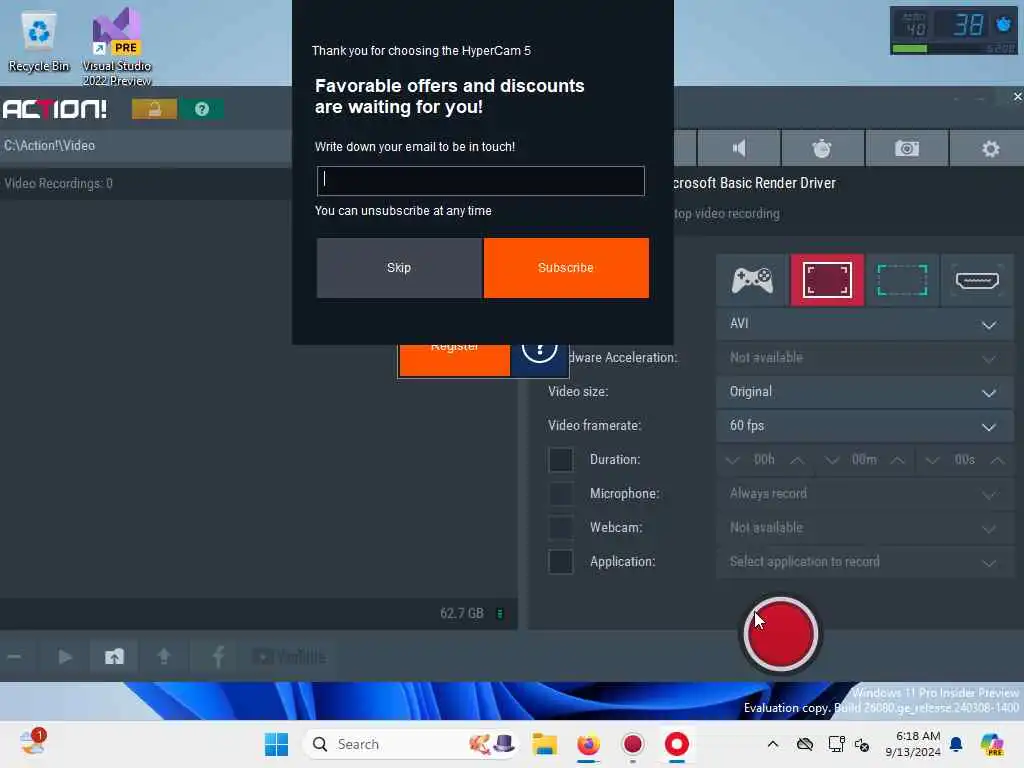Image resolution: width=1024 pixels, height=768 pixels.
Task: Click the YouTube upload button
Action: click(288, 657)
